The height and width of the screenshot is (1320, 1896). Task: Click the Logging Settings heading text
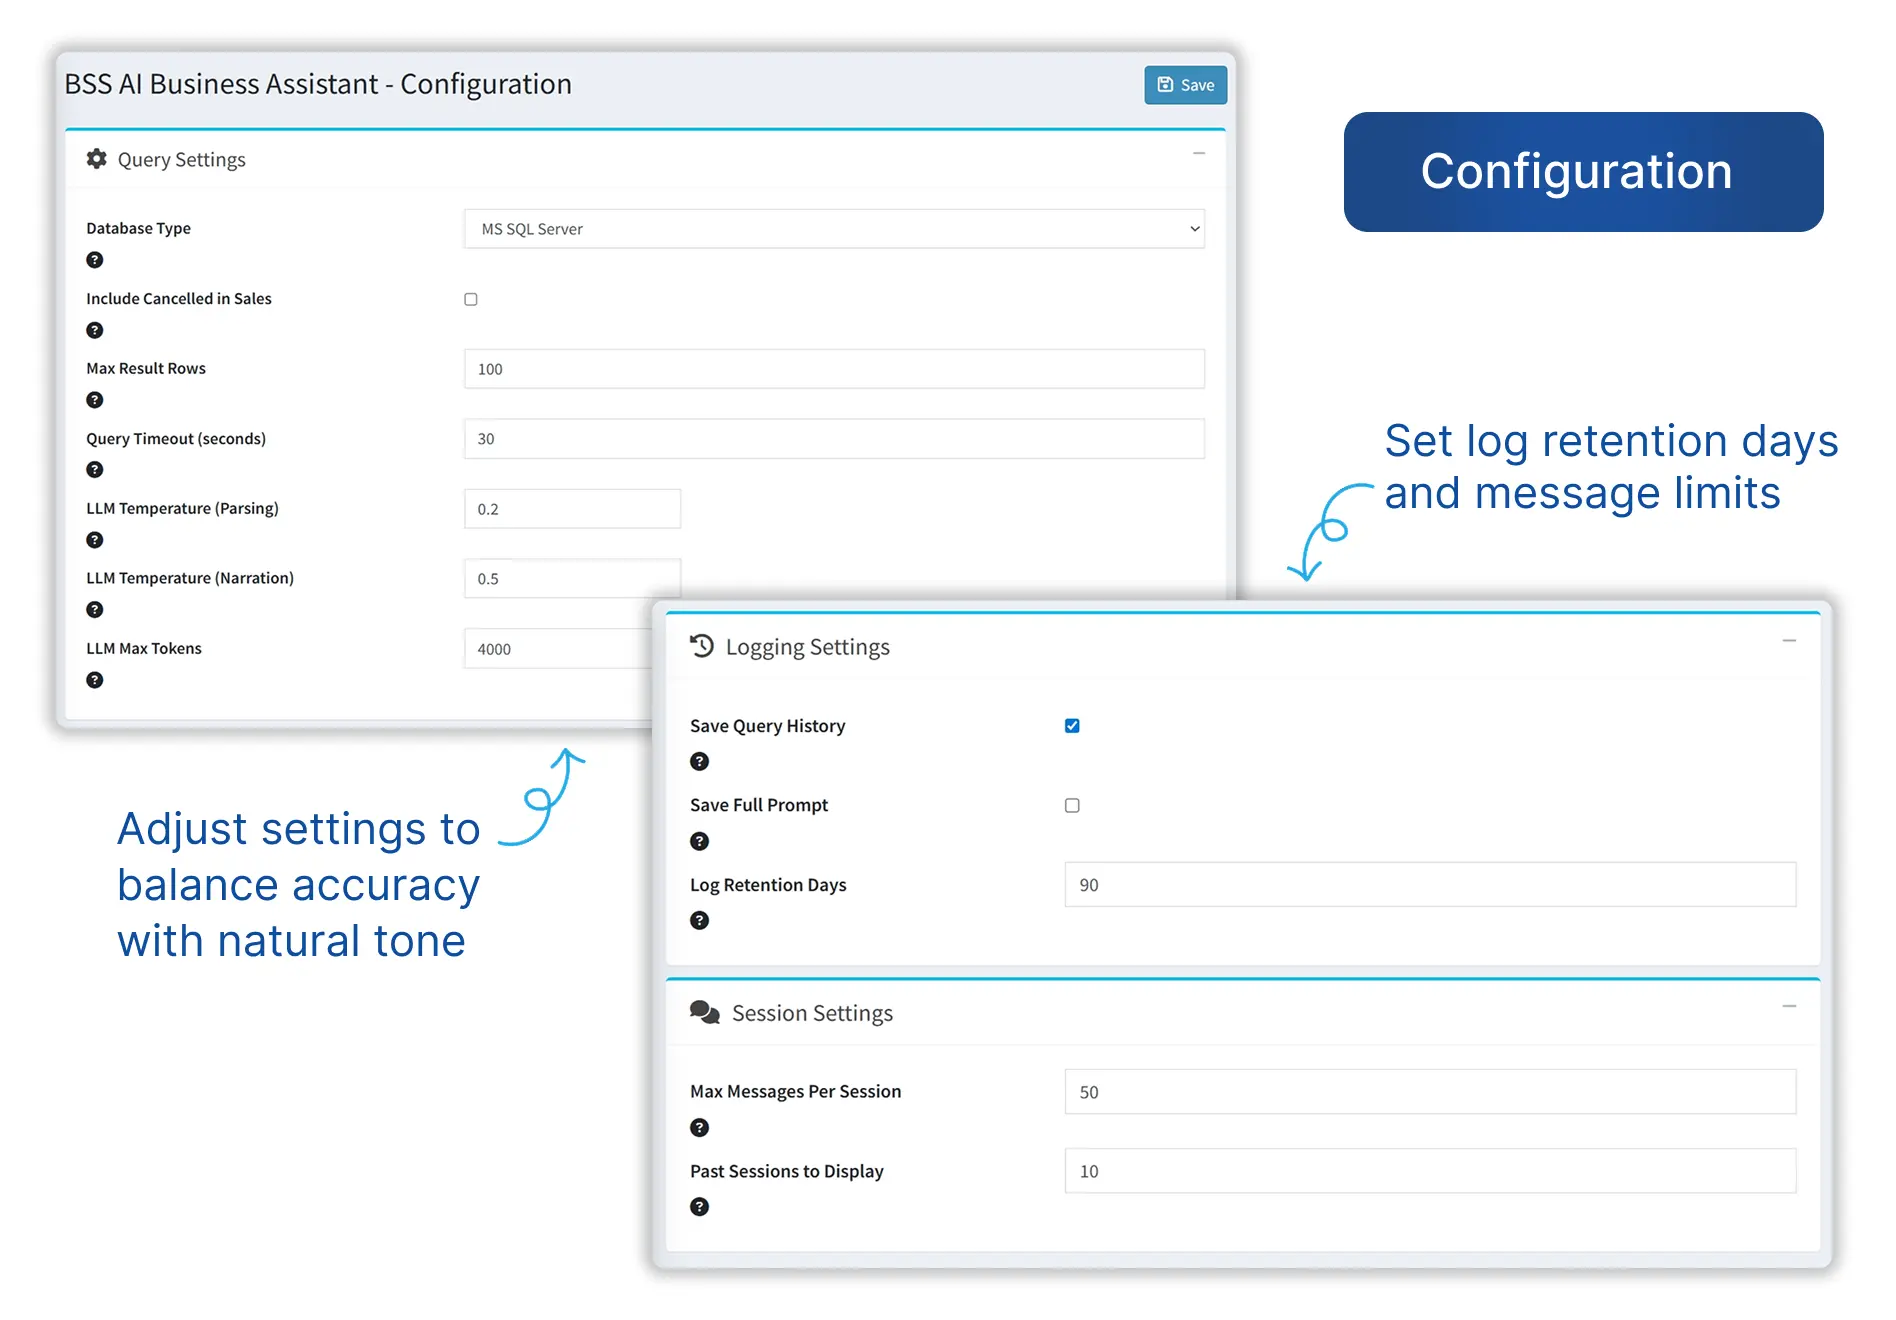pyautogui.click(x=808, y=647)
